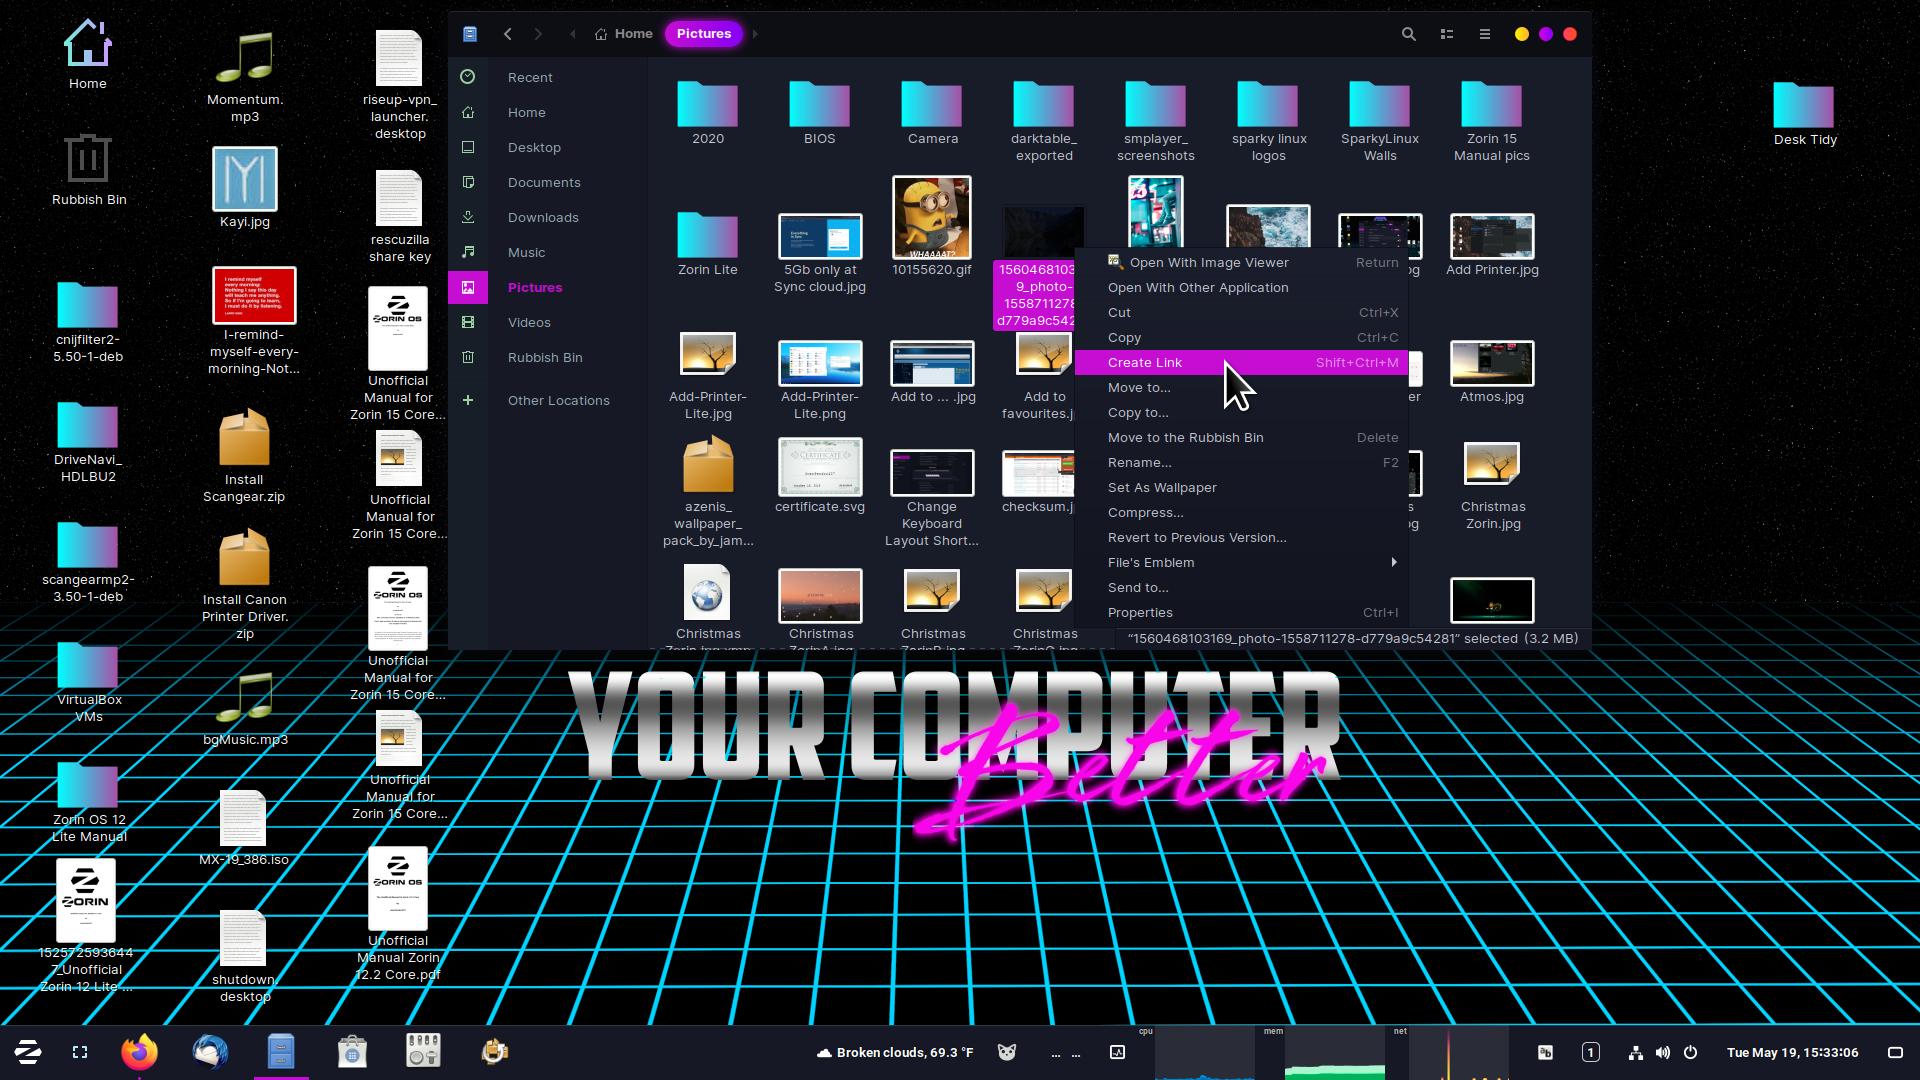Click the Pictures path button
The image size is (1920, 1080).
pos(703,34)
